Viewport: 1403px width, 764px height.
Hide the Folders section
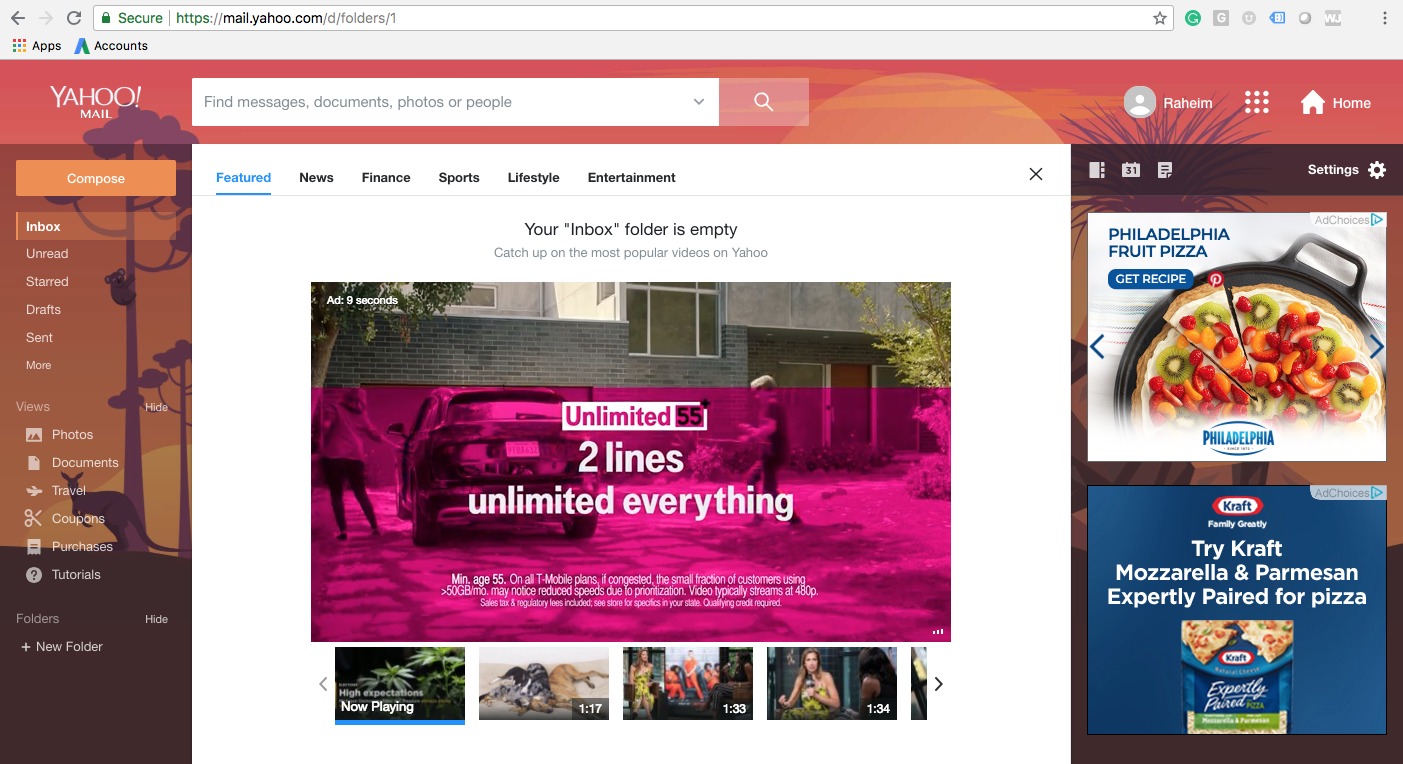[157, 619]
